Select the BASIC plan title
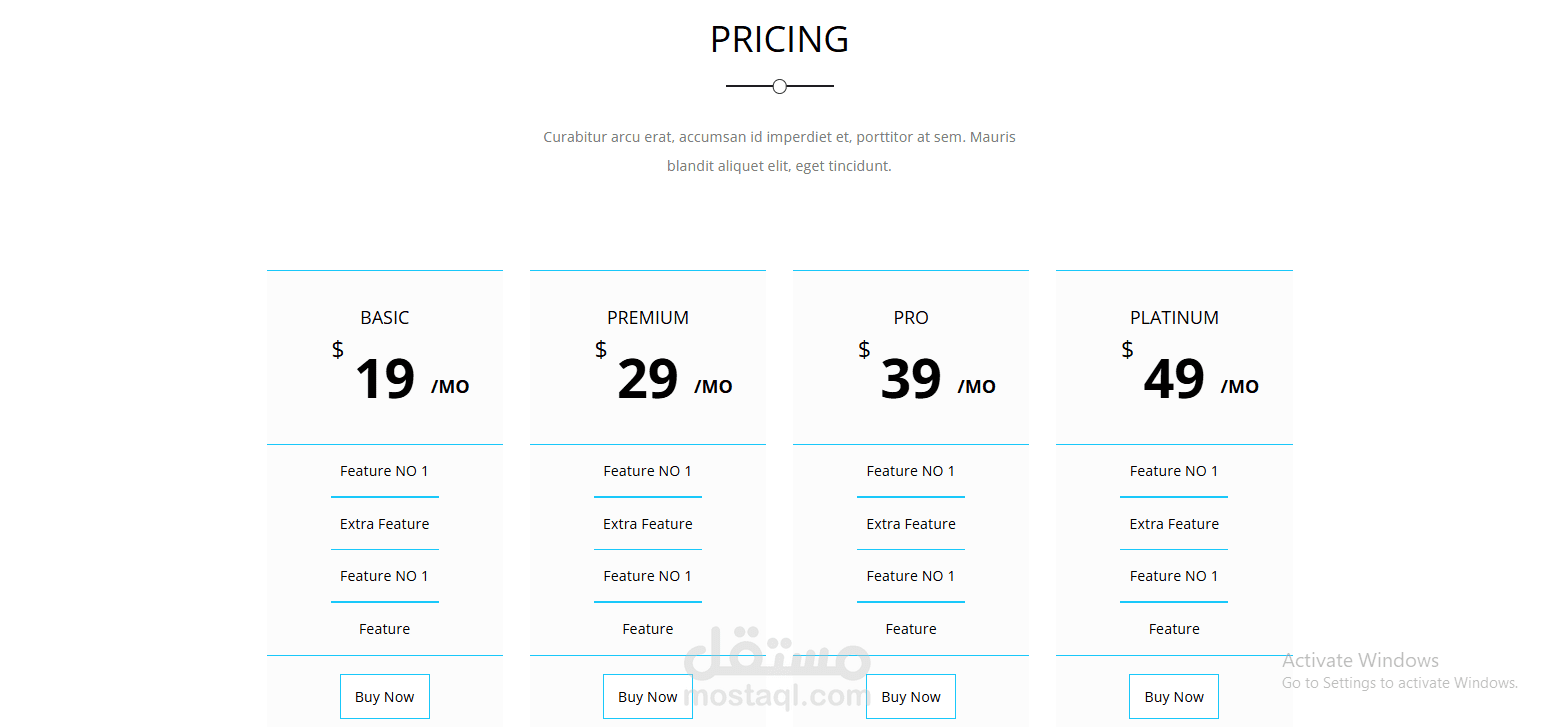Viewport: 1555px width, 727px height. 385,318
